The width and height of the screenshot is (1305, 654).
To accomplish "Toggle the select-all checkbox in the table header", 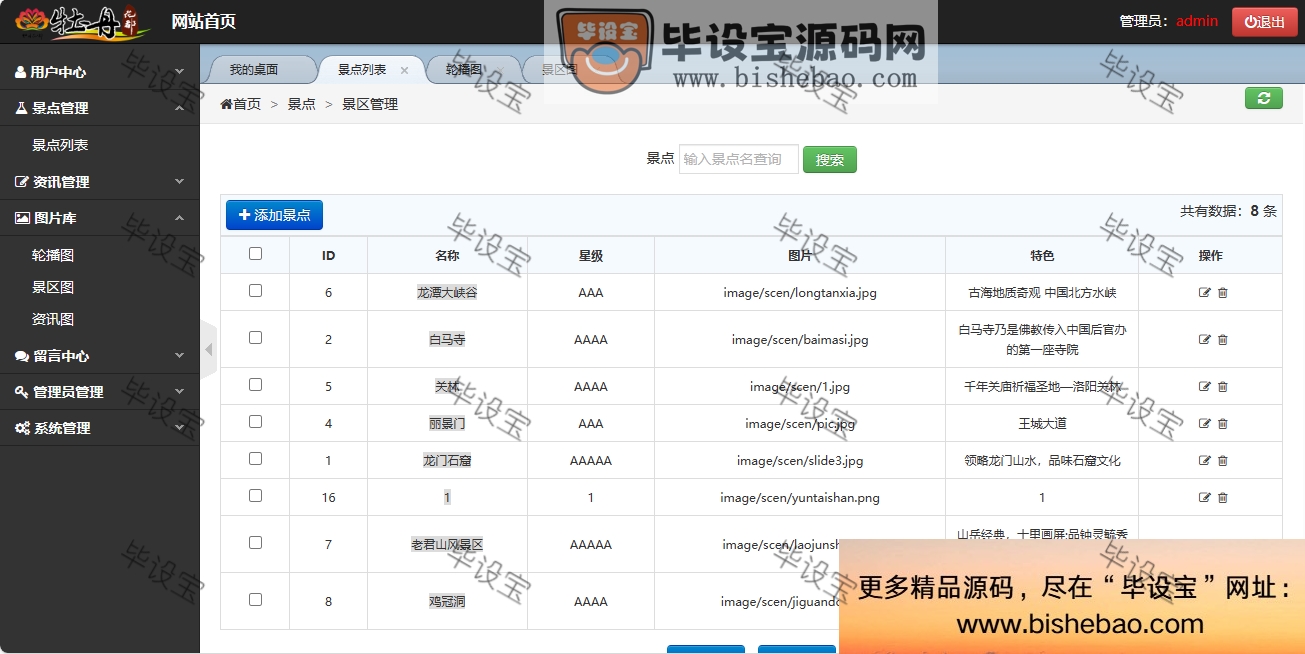I will point(255,254).
